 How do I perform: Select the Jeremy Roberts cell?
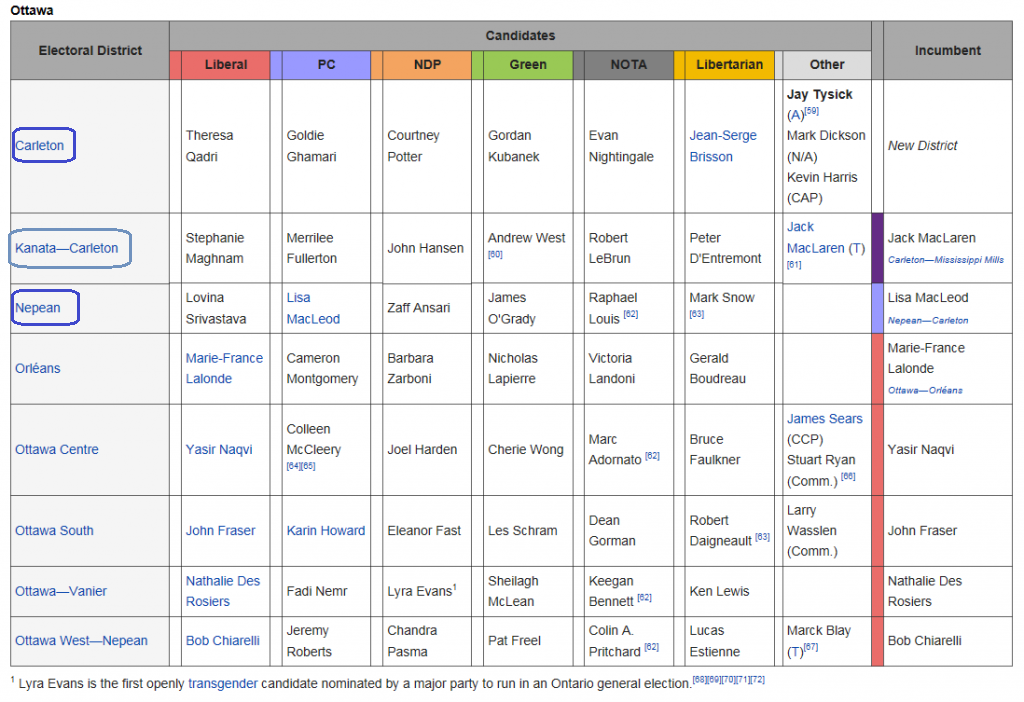[326, 641]
